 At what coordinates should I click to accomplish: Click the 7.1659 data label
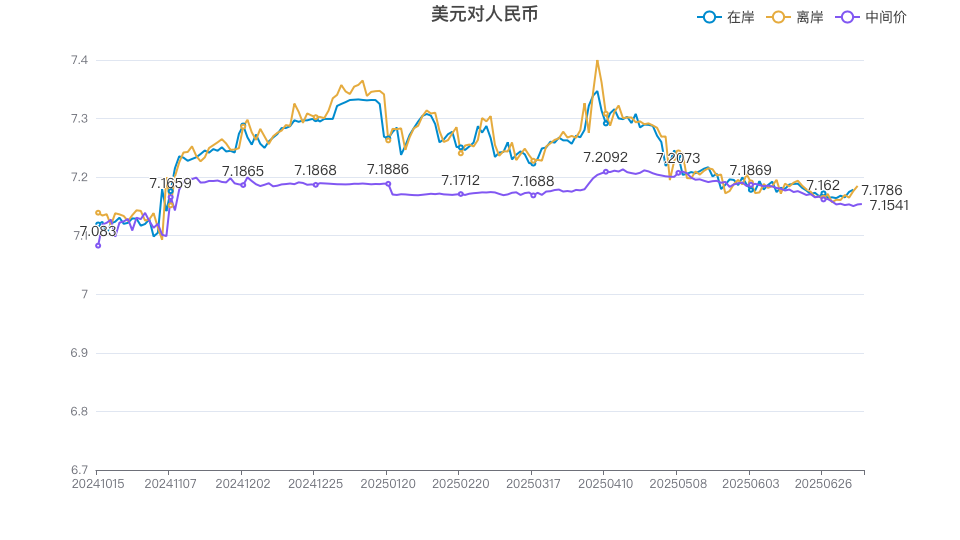[170, 183]
